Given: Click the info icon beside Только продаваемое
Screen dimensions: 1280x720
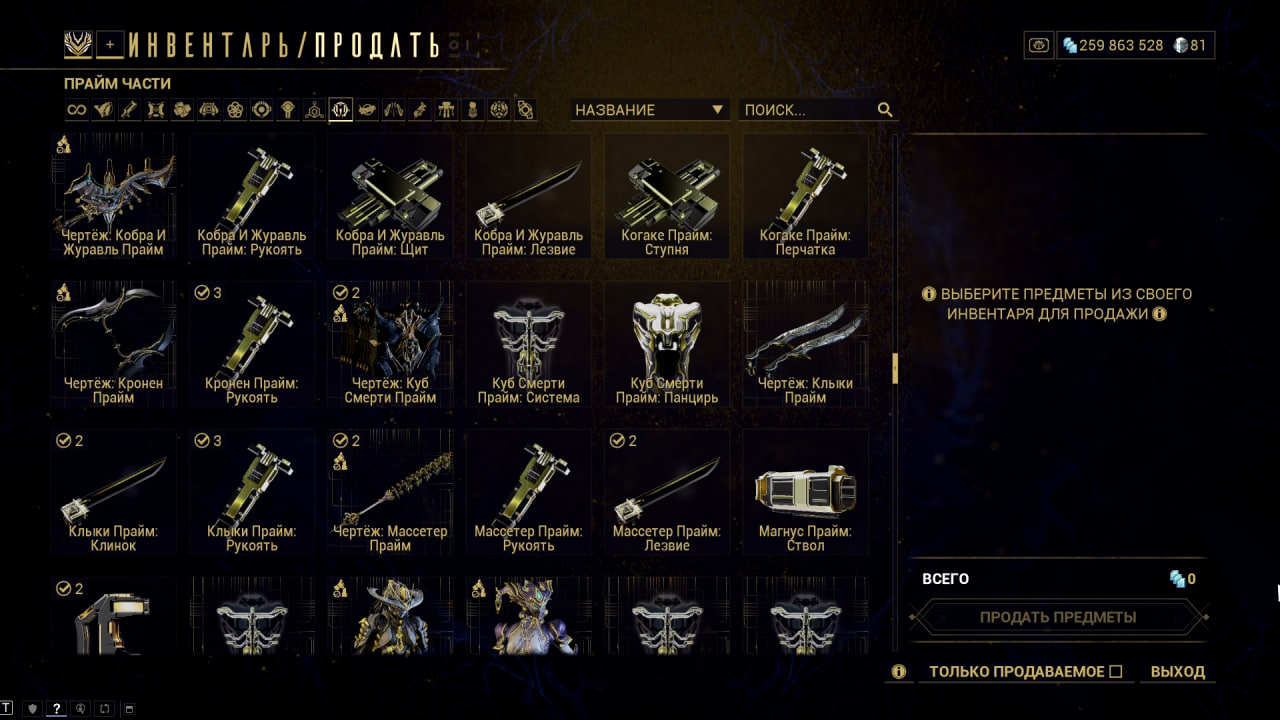Looking at the screenshot, I should 898,672.
